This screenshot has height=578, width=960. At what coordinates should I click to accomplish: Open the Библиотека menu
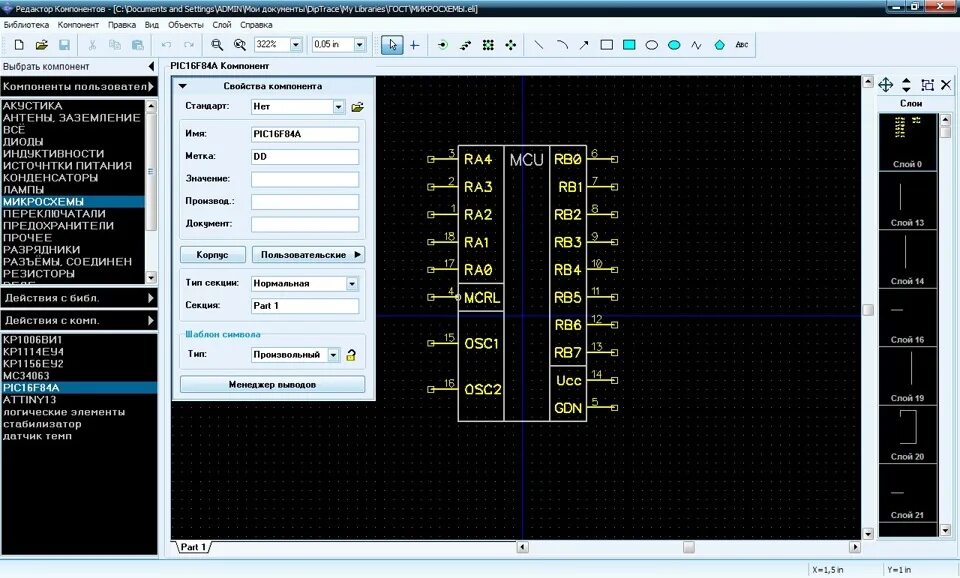pos(26,25)
